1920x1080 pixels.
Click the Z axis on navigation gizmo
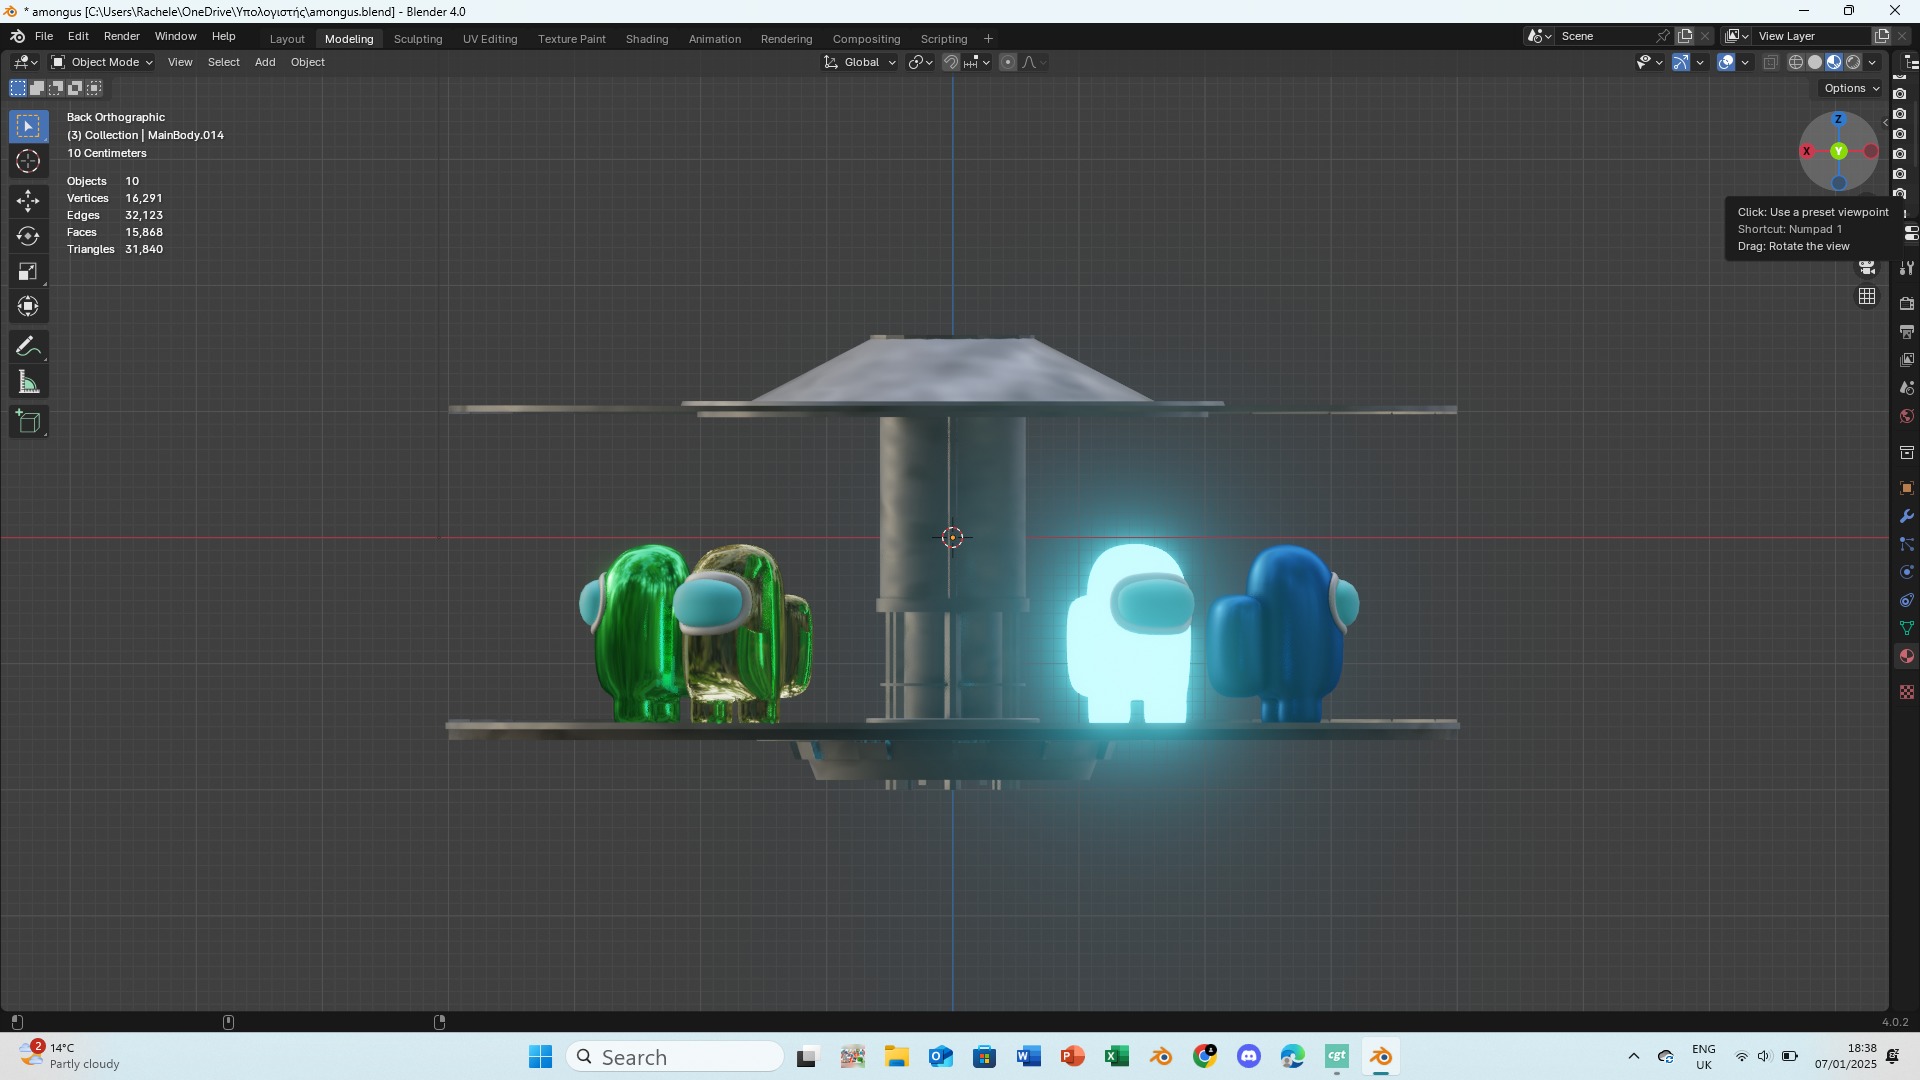pos(1838,120)
